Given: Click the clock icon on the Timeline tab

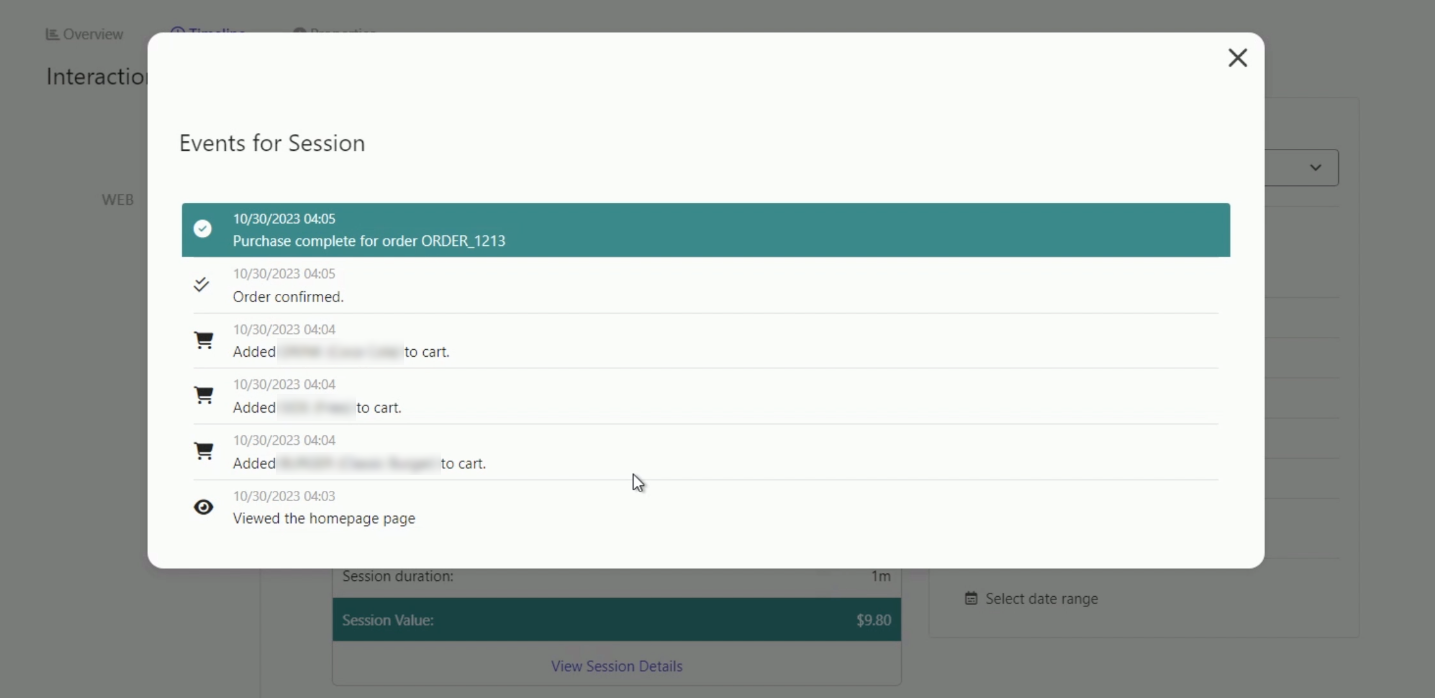Looking at the screenshot, I should pyautogui.click(x=178, y=30).
